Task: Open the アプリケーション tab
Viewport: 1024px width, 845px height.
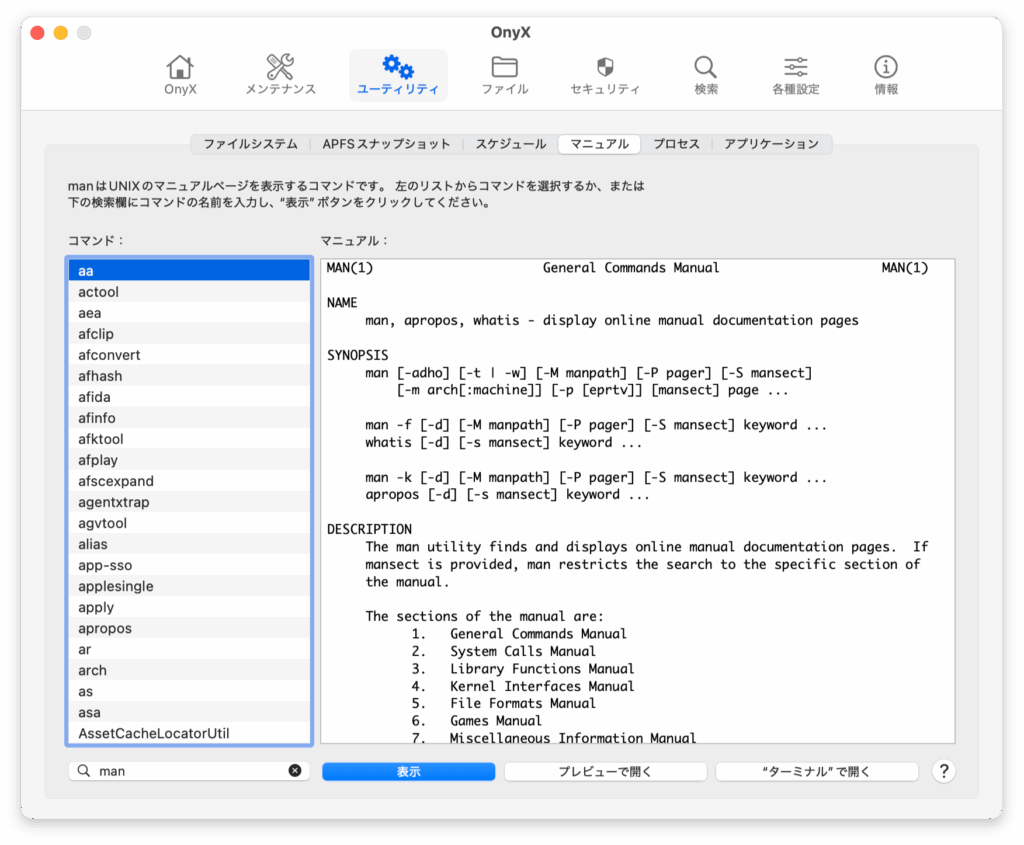Action: 771,144
